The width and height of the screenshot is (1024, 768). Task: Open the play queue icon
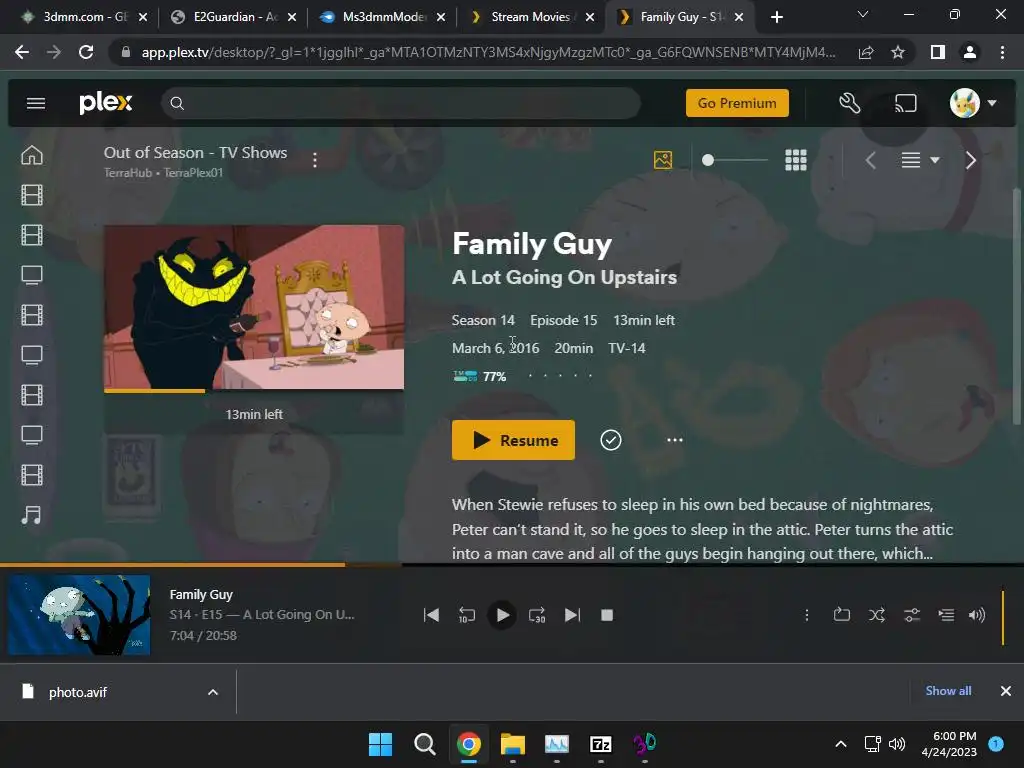pyautogui.click(x=946, y=615)
